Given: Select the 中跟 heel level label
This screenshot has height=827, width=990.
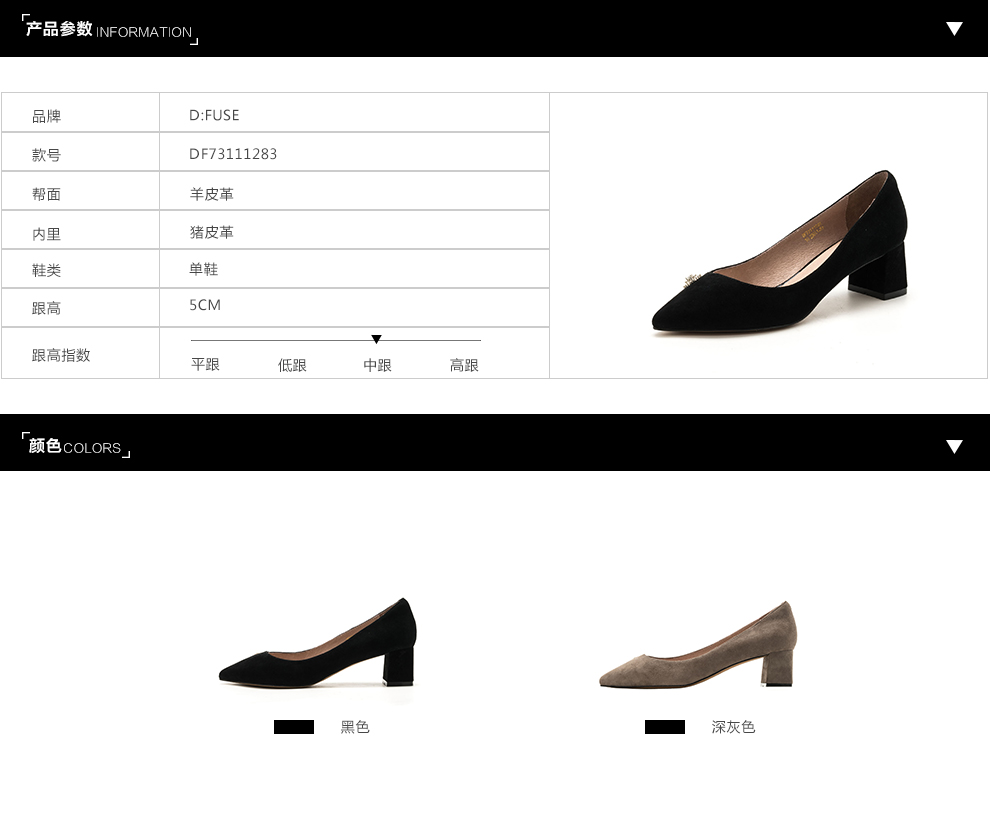Looking at the screenshot, I should (x=377, y=365).
